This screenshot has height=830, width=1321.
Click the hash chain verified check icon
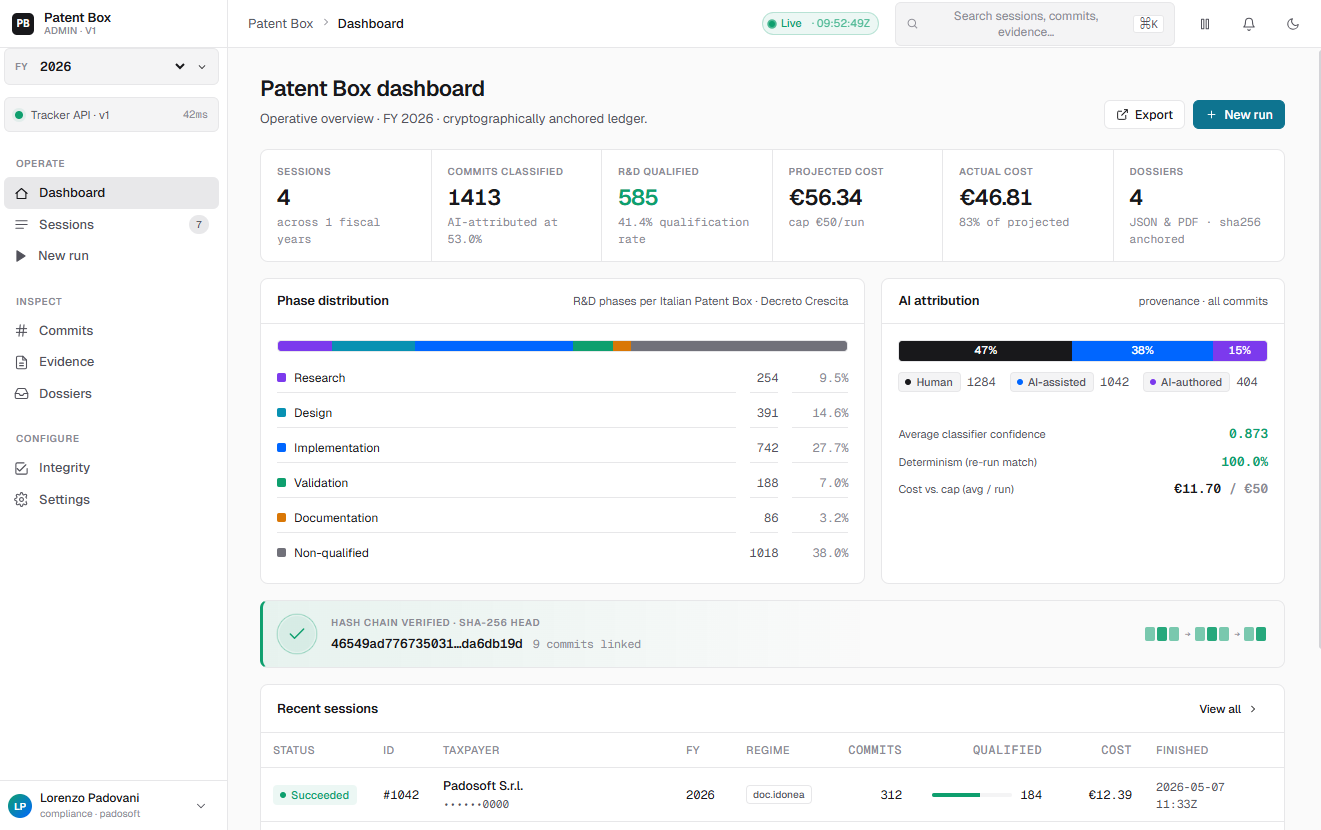click(297, 634)
